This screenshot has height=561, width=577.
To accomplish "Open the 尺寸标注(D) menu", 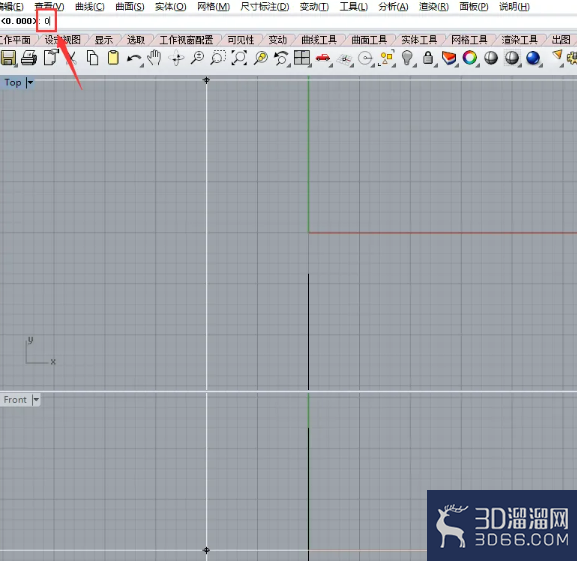I will pos(265,7).
